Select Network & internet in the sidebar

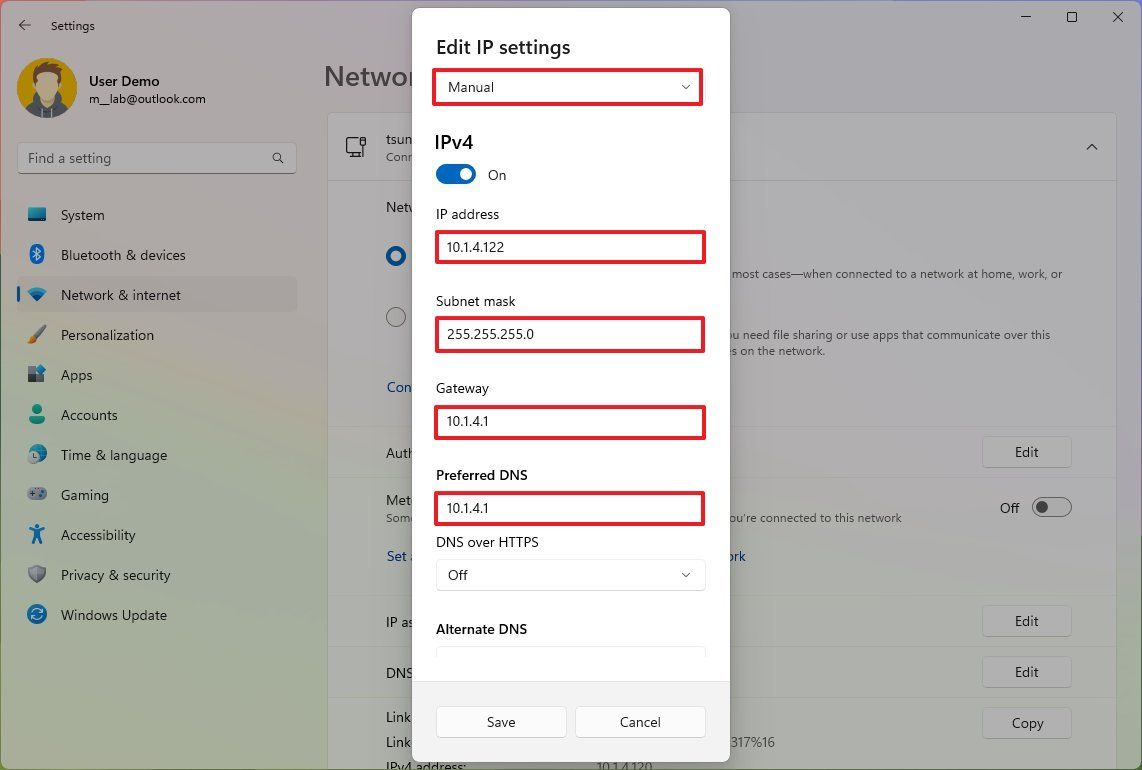pos(37,295)
